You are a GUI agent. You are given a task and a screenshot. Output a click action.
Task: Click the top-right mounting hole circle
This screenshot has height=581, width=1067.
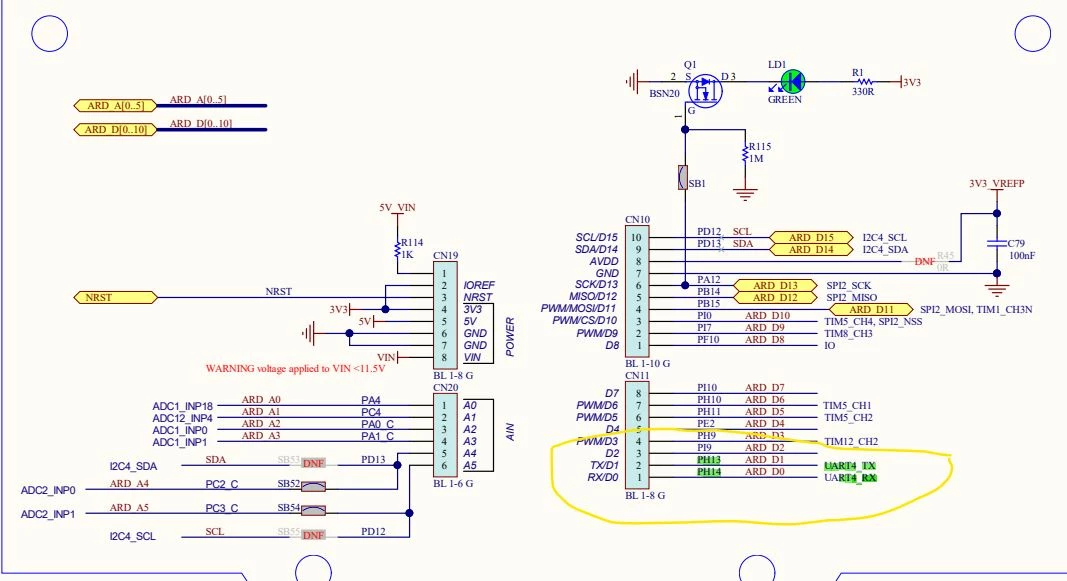1032,33
